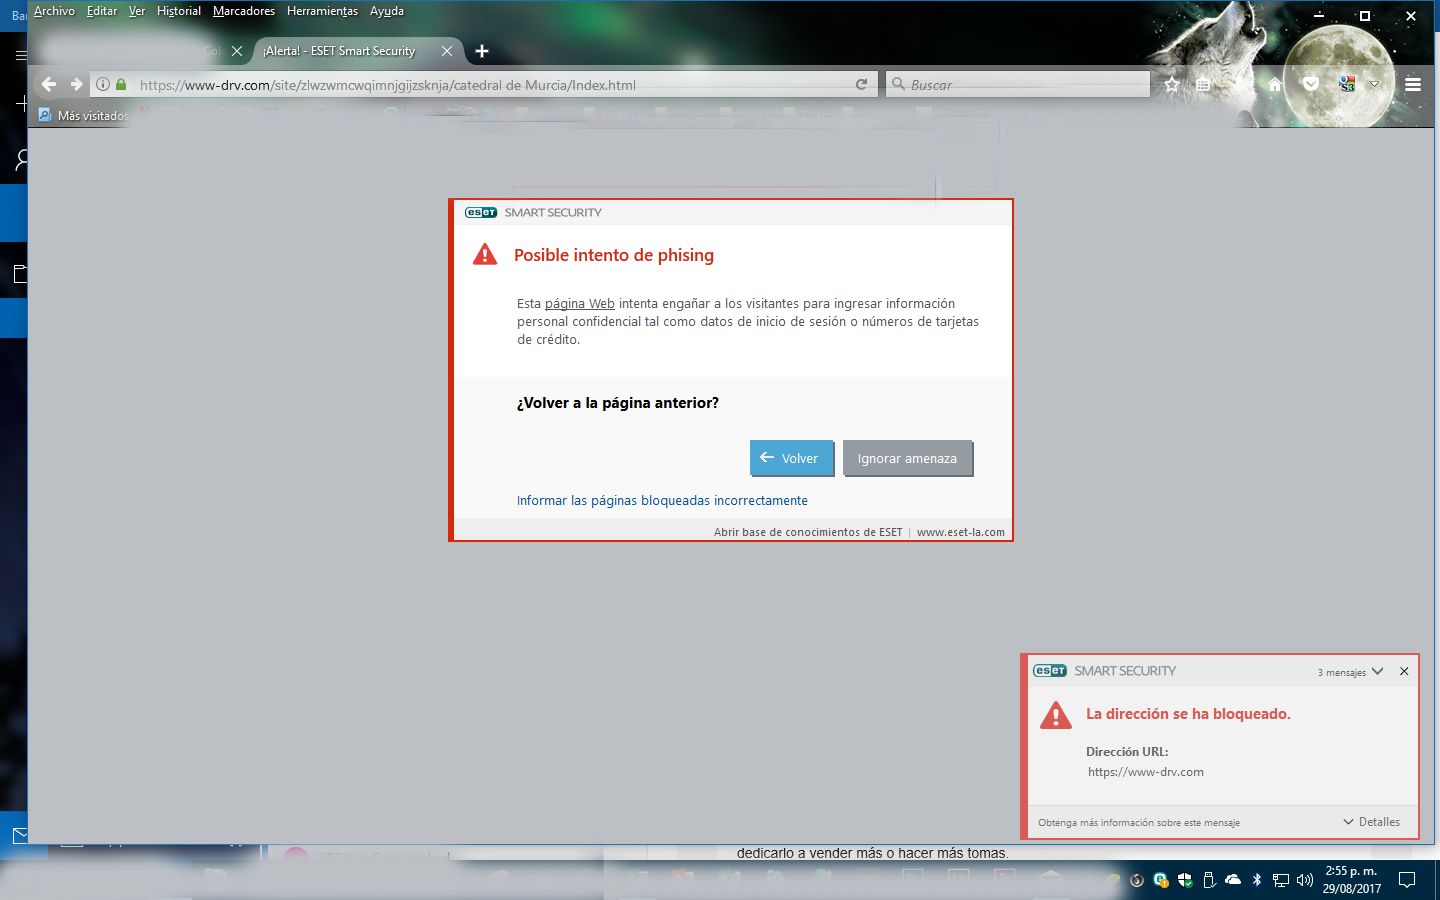Click the green padlock in address bar
The width and height of the screenshot is (1440, 900).
click(x=121, y=85)
